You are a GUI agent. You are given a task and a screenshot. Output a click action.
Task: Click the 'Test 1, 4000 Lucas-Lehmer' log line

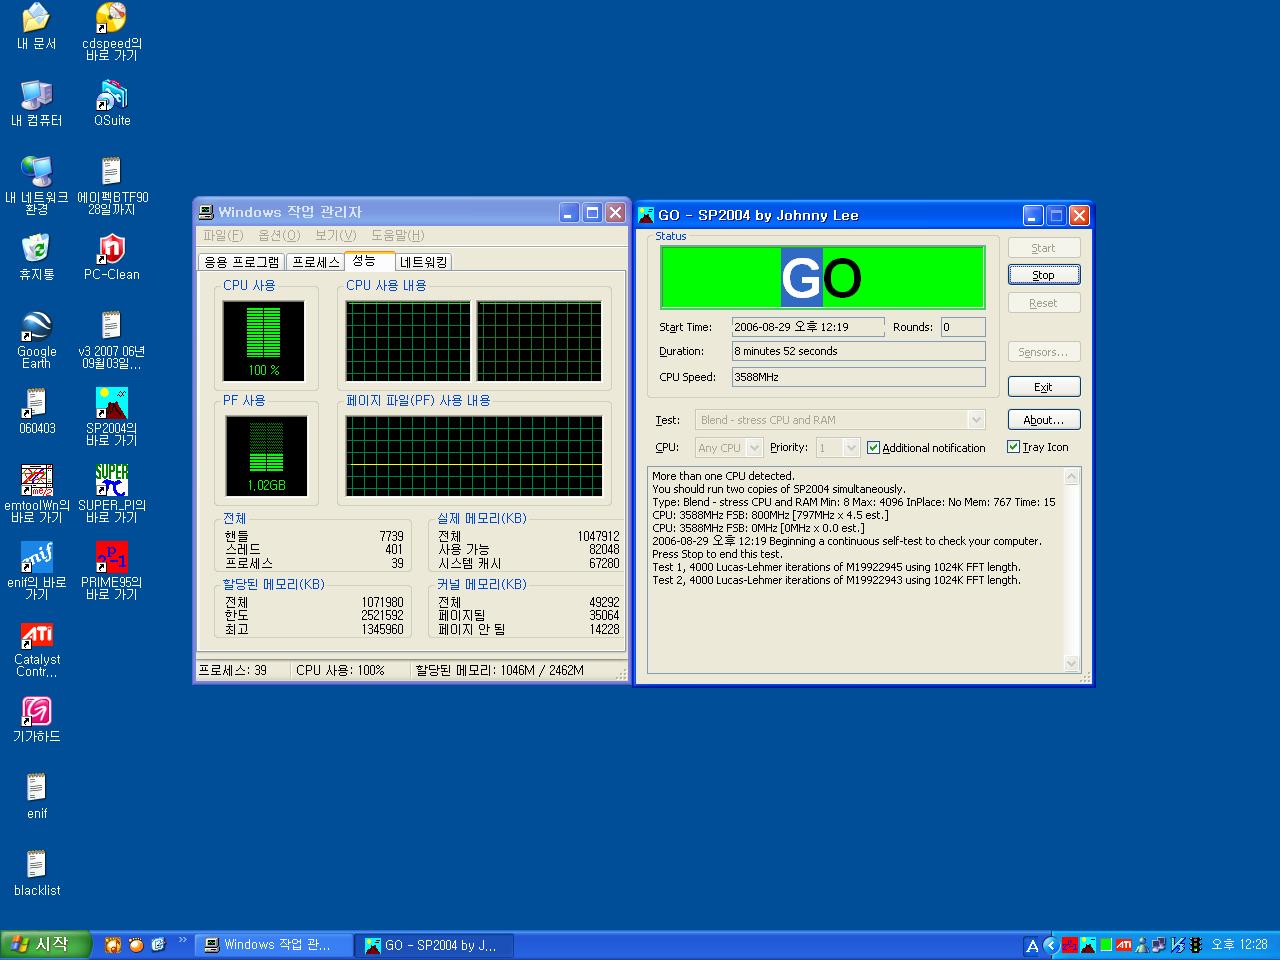(837, 567)
